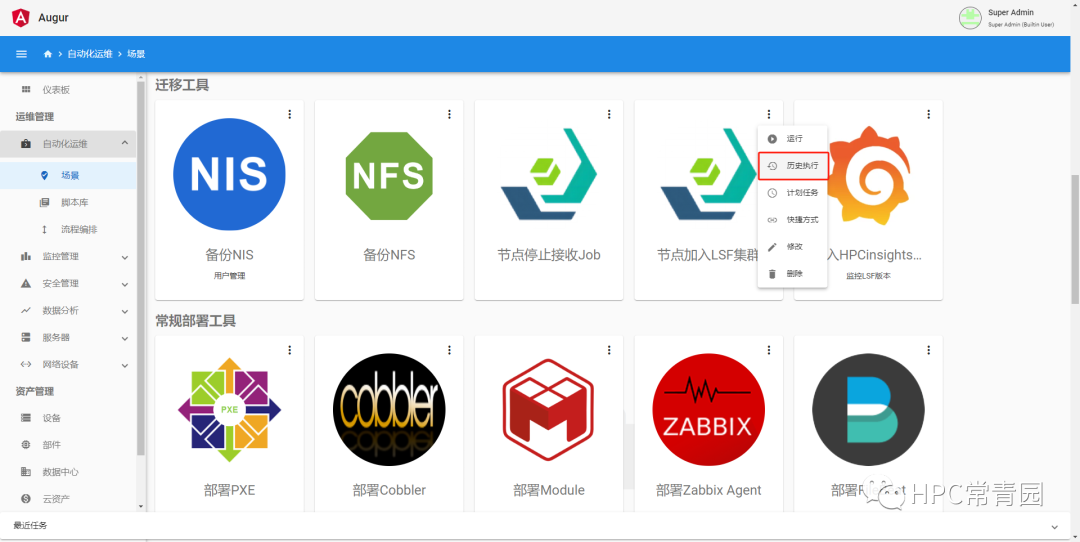Open the three-dot menu on HPCinsights card
Image resolution: width=1080 pixels, height=542 pixels.
pos(928,114)
